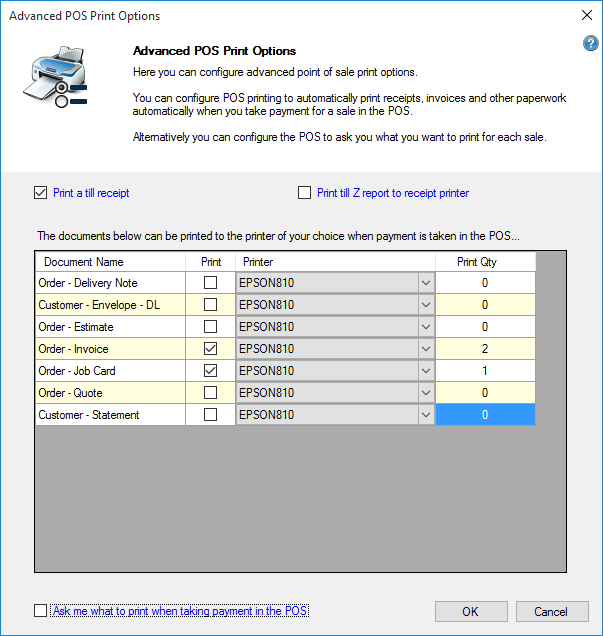Click the OK button
This screenshot has width=603, height=636.
(x=470, y=611)
